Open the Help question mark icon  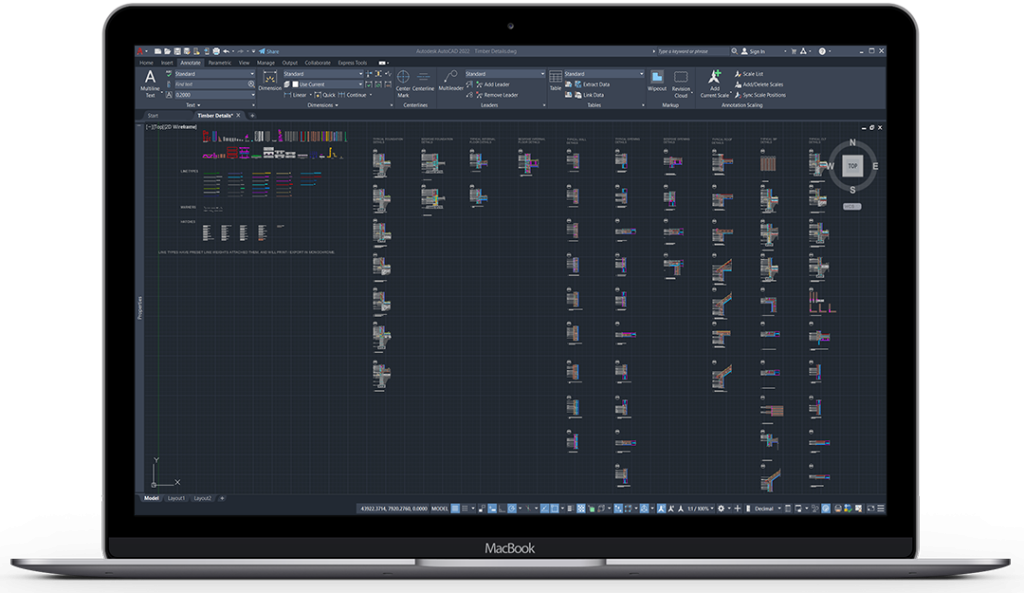point(822,51)
